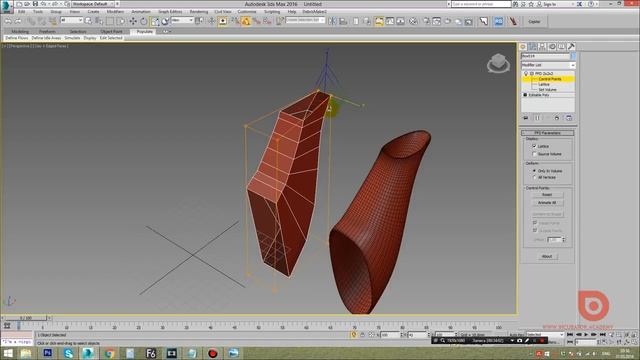The image size is (640, 360).
Task: Open reference coordinate system View dropdown
Action: coord(182,20)
